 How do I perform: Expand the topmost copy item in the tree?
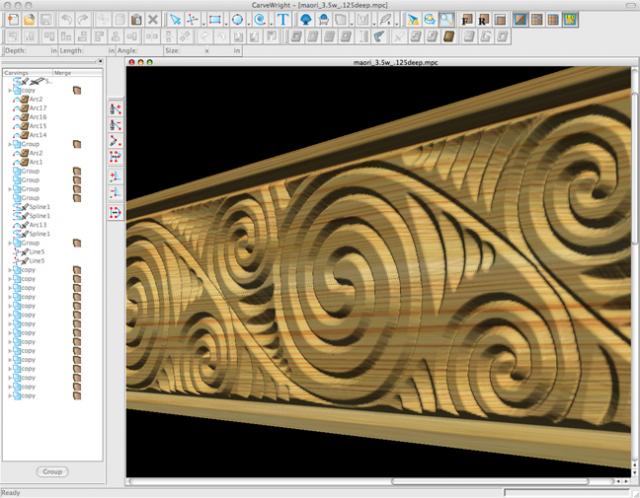click(x=10, y=90)
